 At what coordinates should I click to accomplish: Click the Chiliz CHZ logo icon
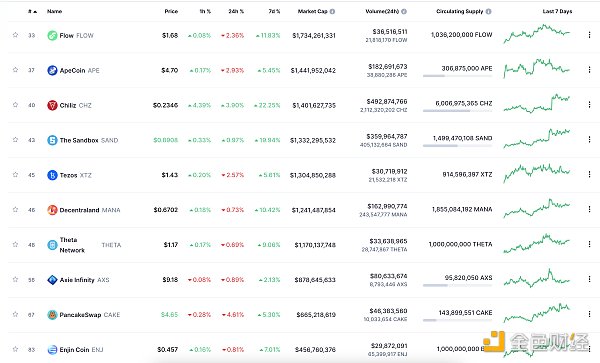tap(52, 105)
